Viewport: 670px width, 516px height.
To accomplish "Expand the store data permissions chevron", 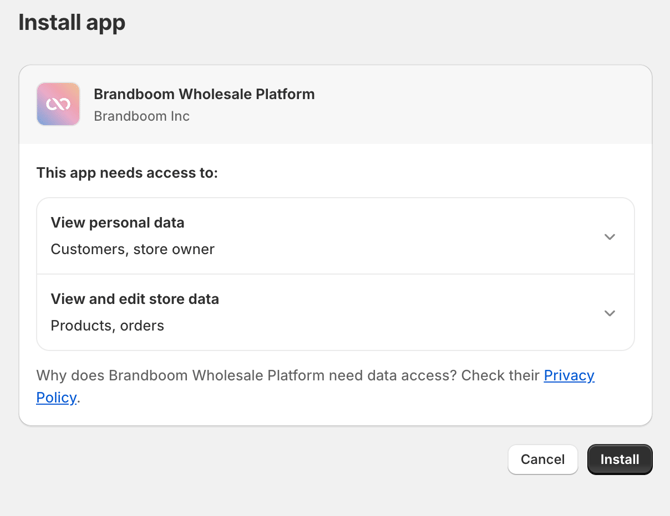I will pyautogui.click(x=609, y=313).
